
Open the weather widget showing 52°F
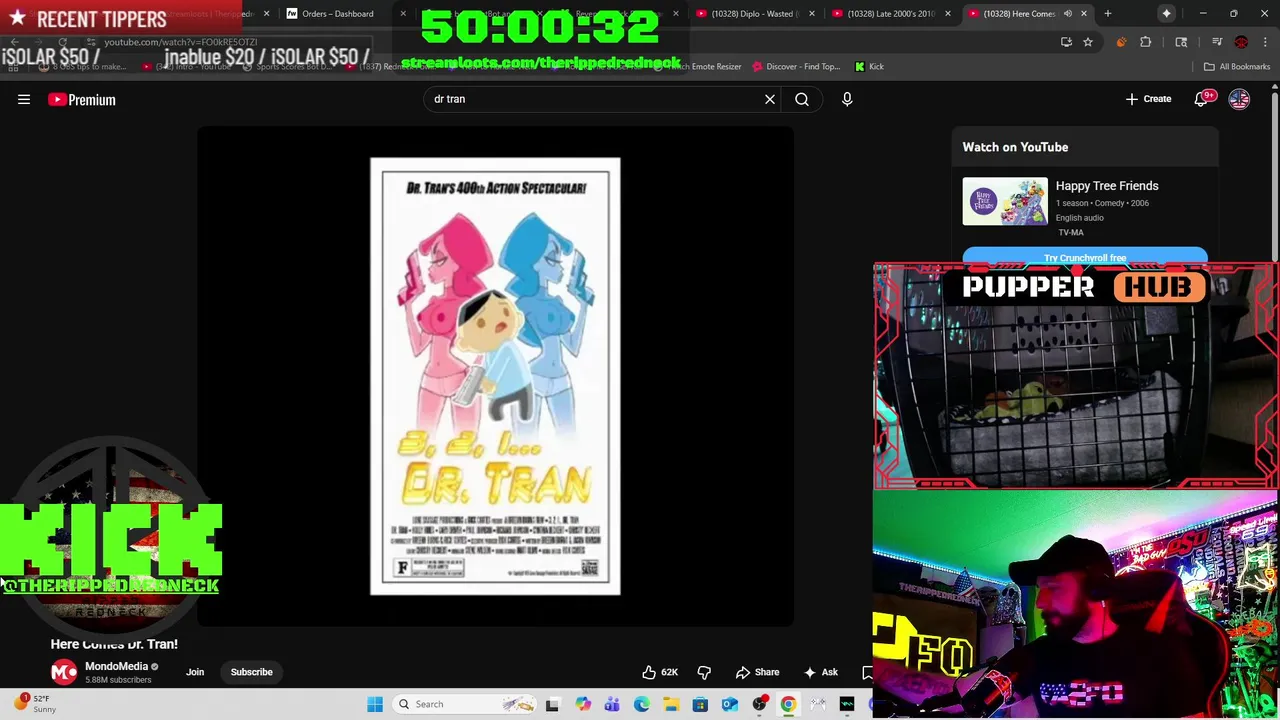click(x=36, y=704)
